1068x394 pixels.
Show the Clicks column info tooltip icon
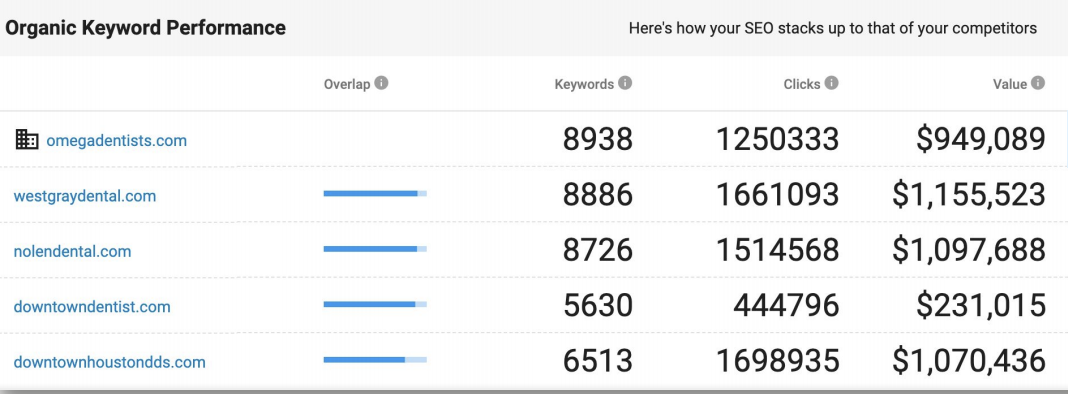(832, 83)
